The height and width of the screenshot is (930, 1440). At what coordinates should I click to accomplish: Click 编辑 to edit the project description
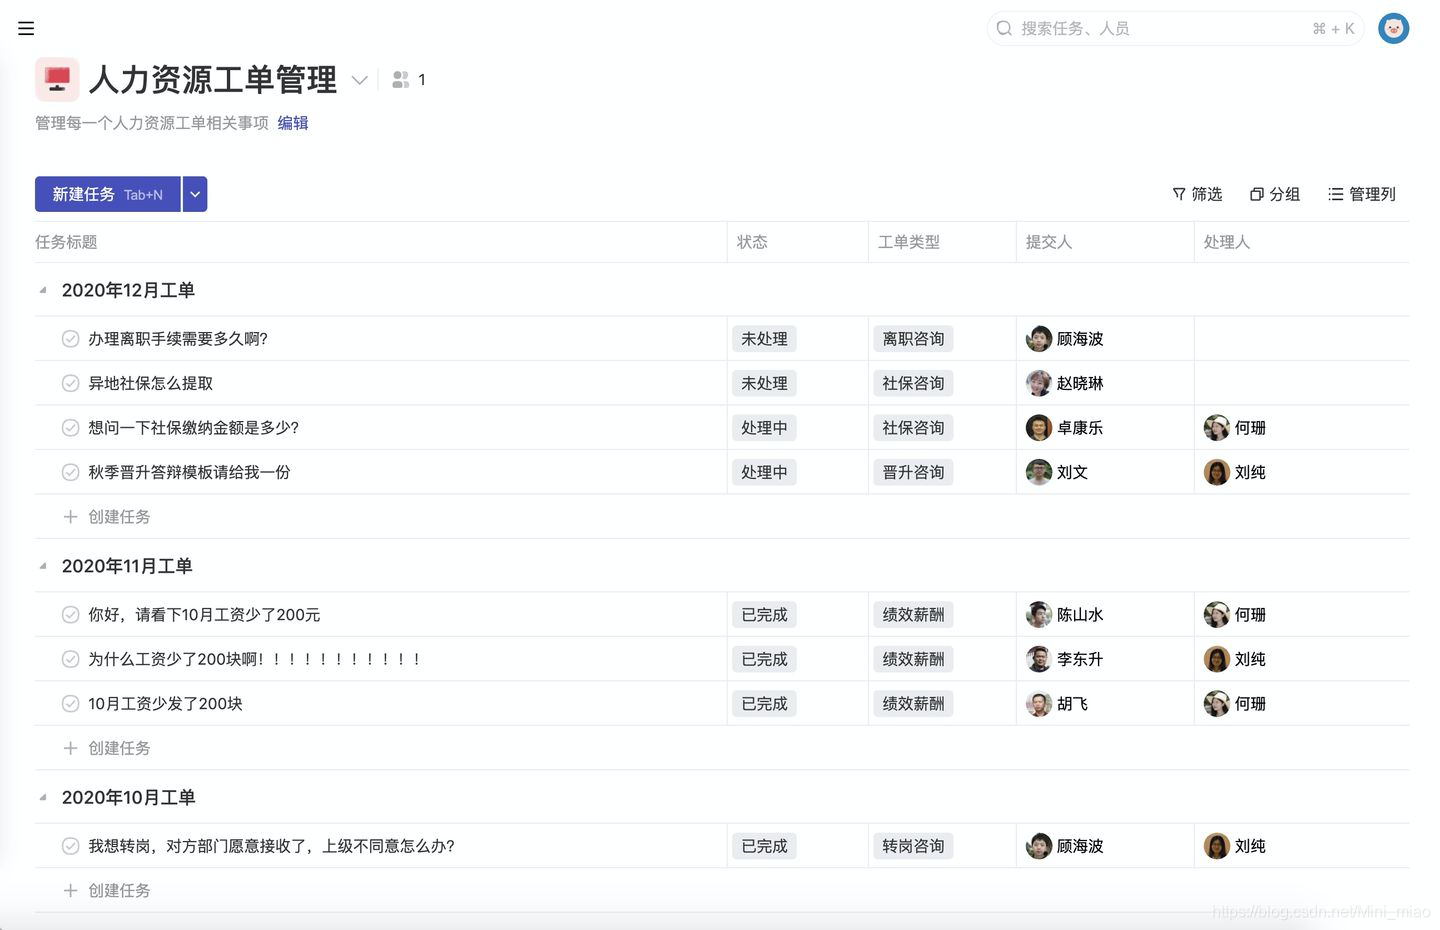(x=292, y=122)
